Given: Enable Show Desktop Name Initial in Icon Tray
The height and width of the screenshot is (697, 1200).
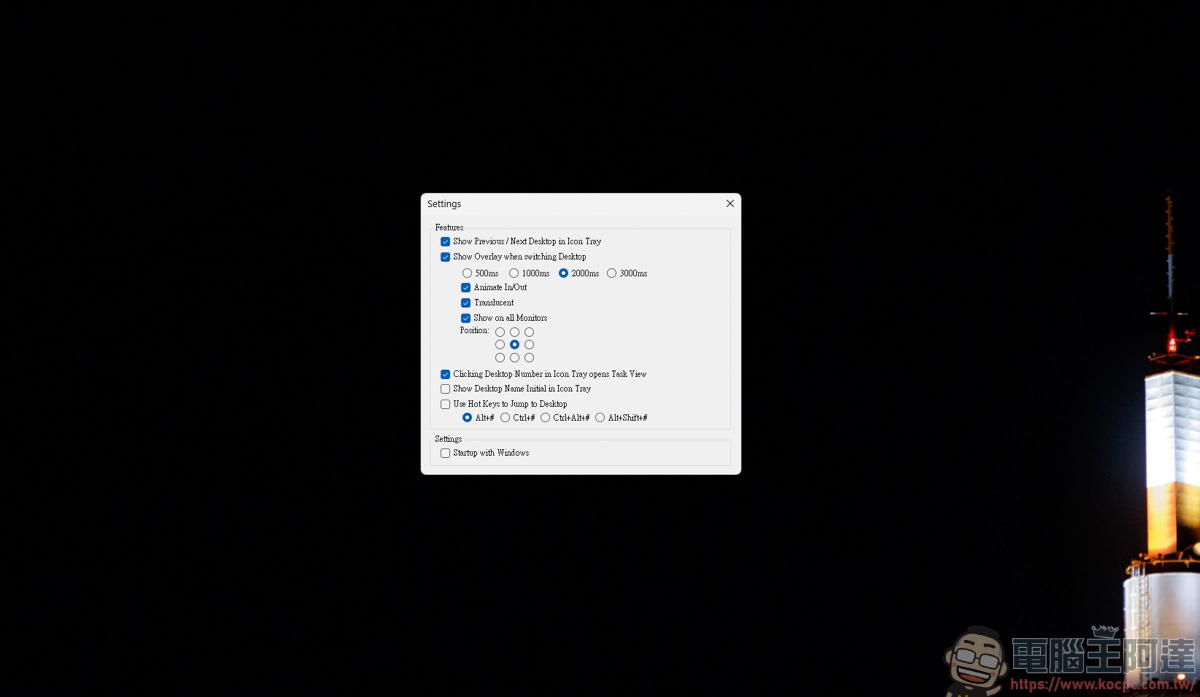Looking at the screenshot, I should pyautogui.click(x=446, y=389).
